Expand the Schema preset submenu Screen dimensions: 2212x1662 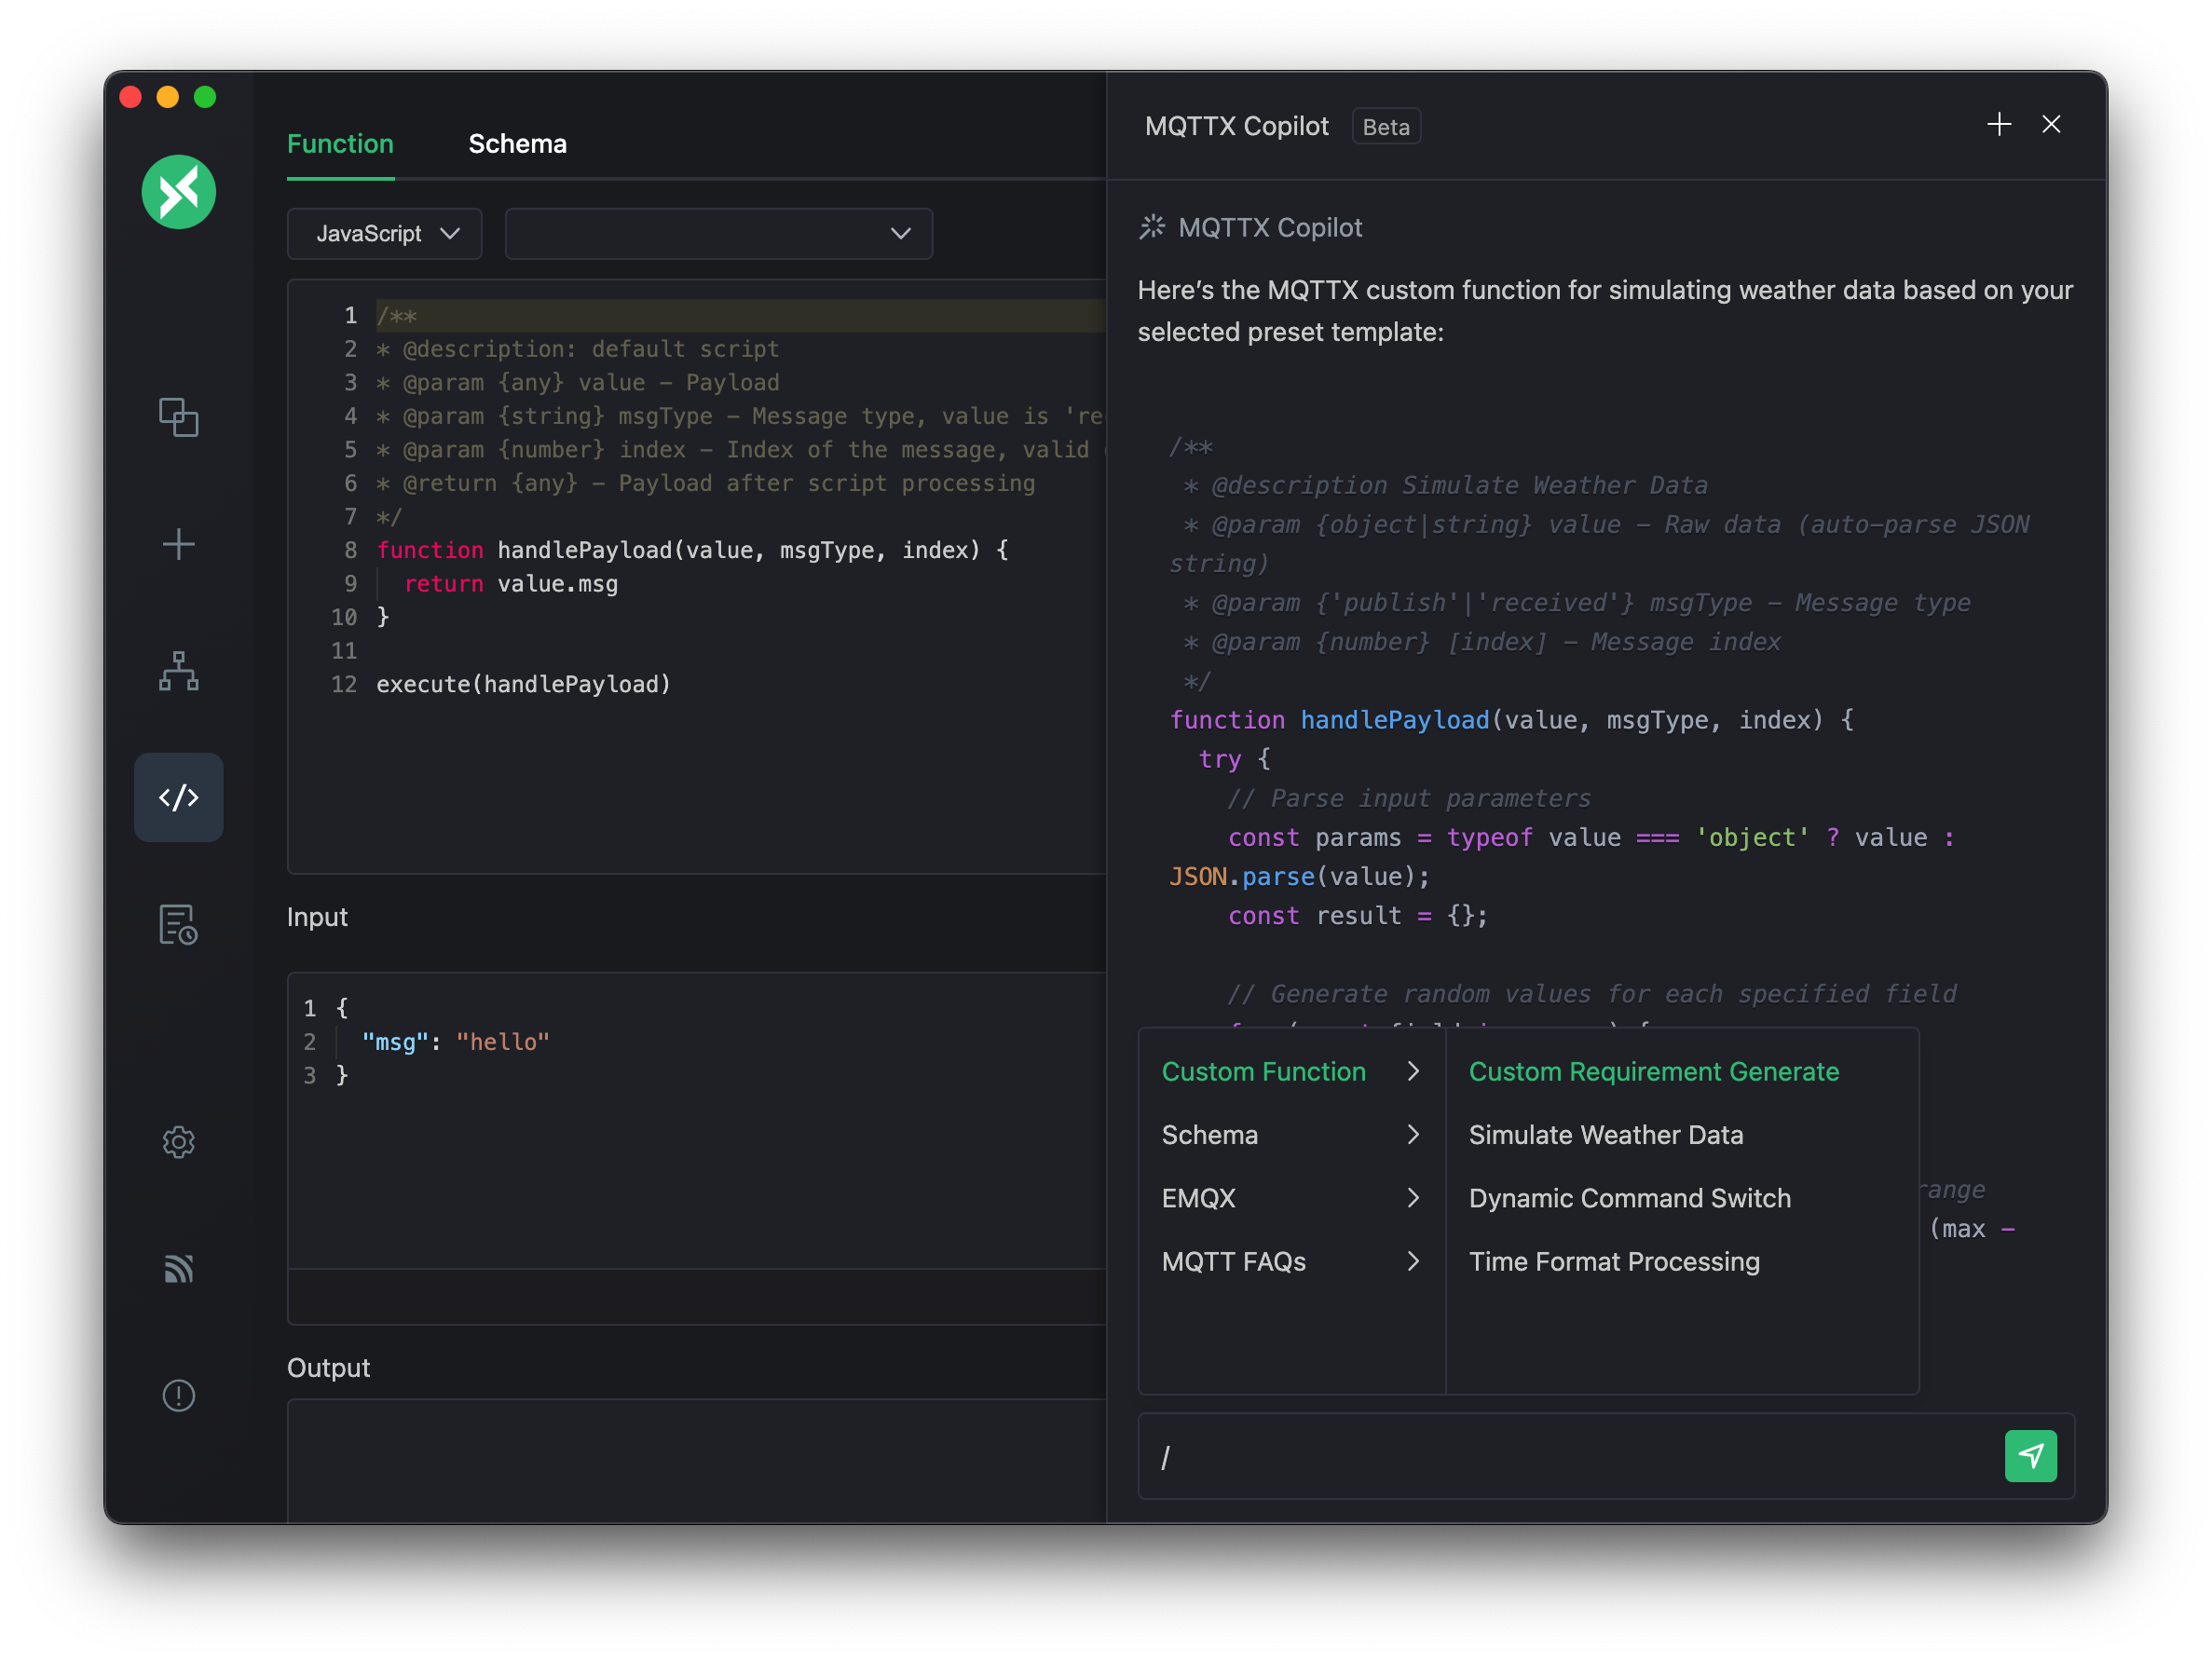tap(1290, 1135)
